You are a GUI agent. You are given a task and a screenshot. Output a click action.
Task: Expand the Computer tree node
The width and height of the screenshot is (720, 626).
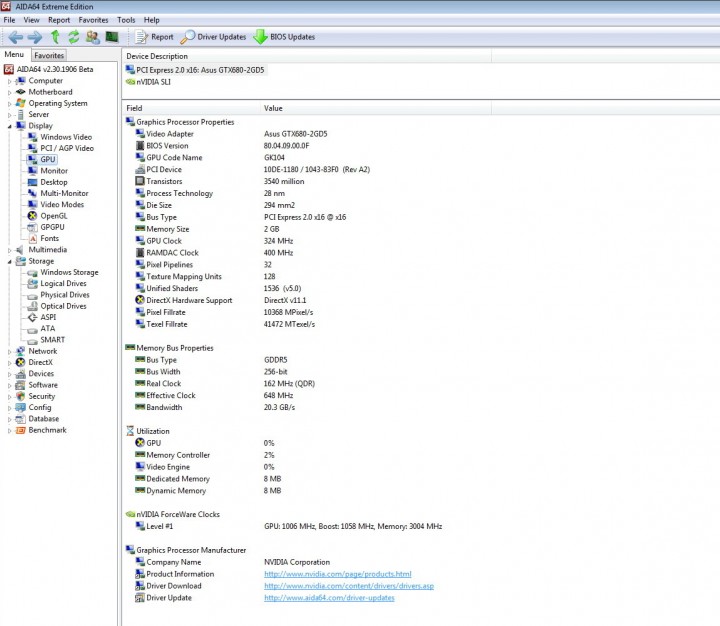(x=9, y=81)
